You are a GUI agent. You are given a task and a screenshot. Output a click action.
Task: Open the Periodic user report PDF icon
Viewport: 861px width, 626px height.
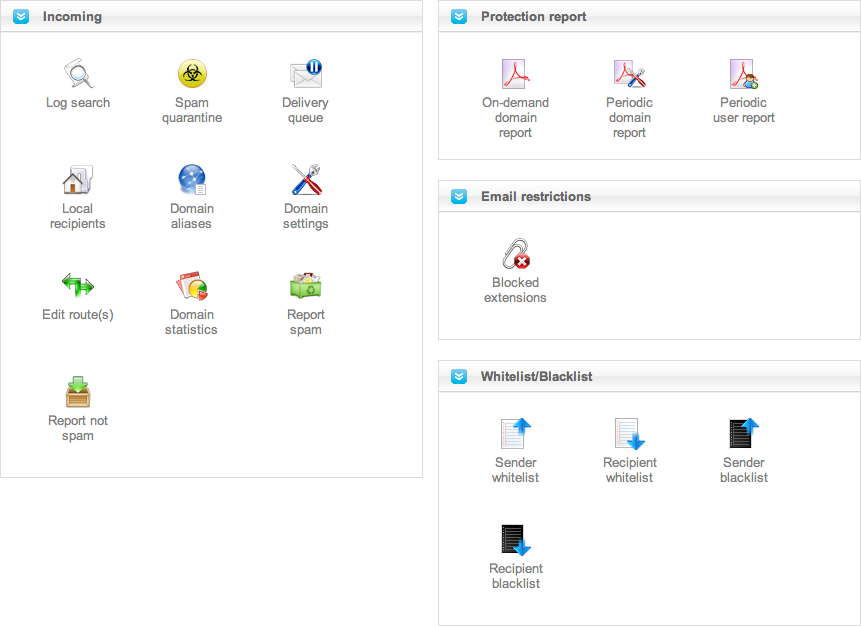[744, 74]
